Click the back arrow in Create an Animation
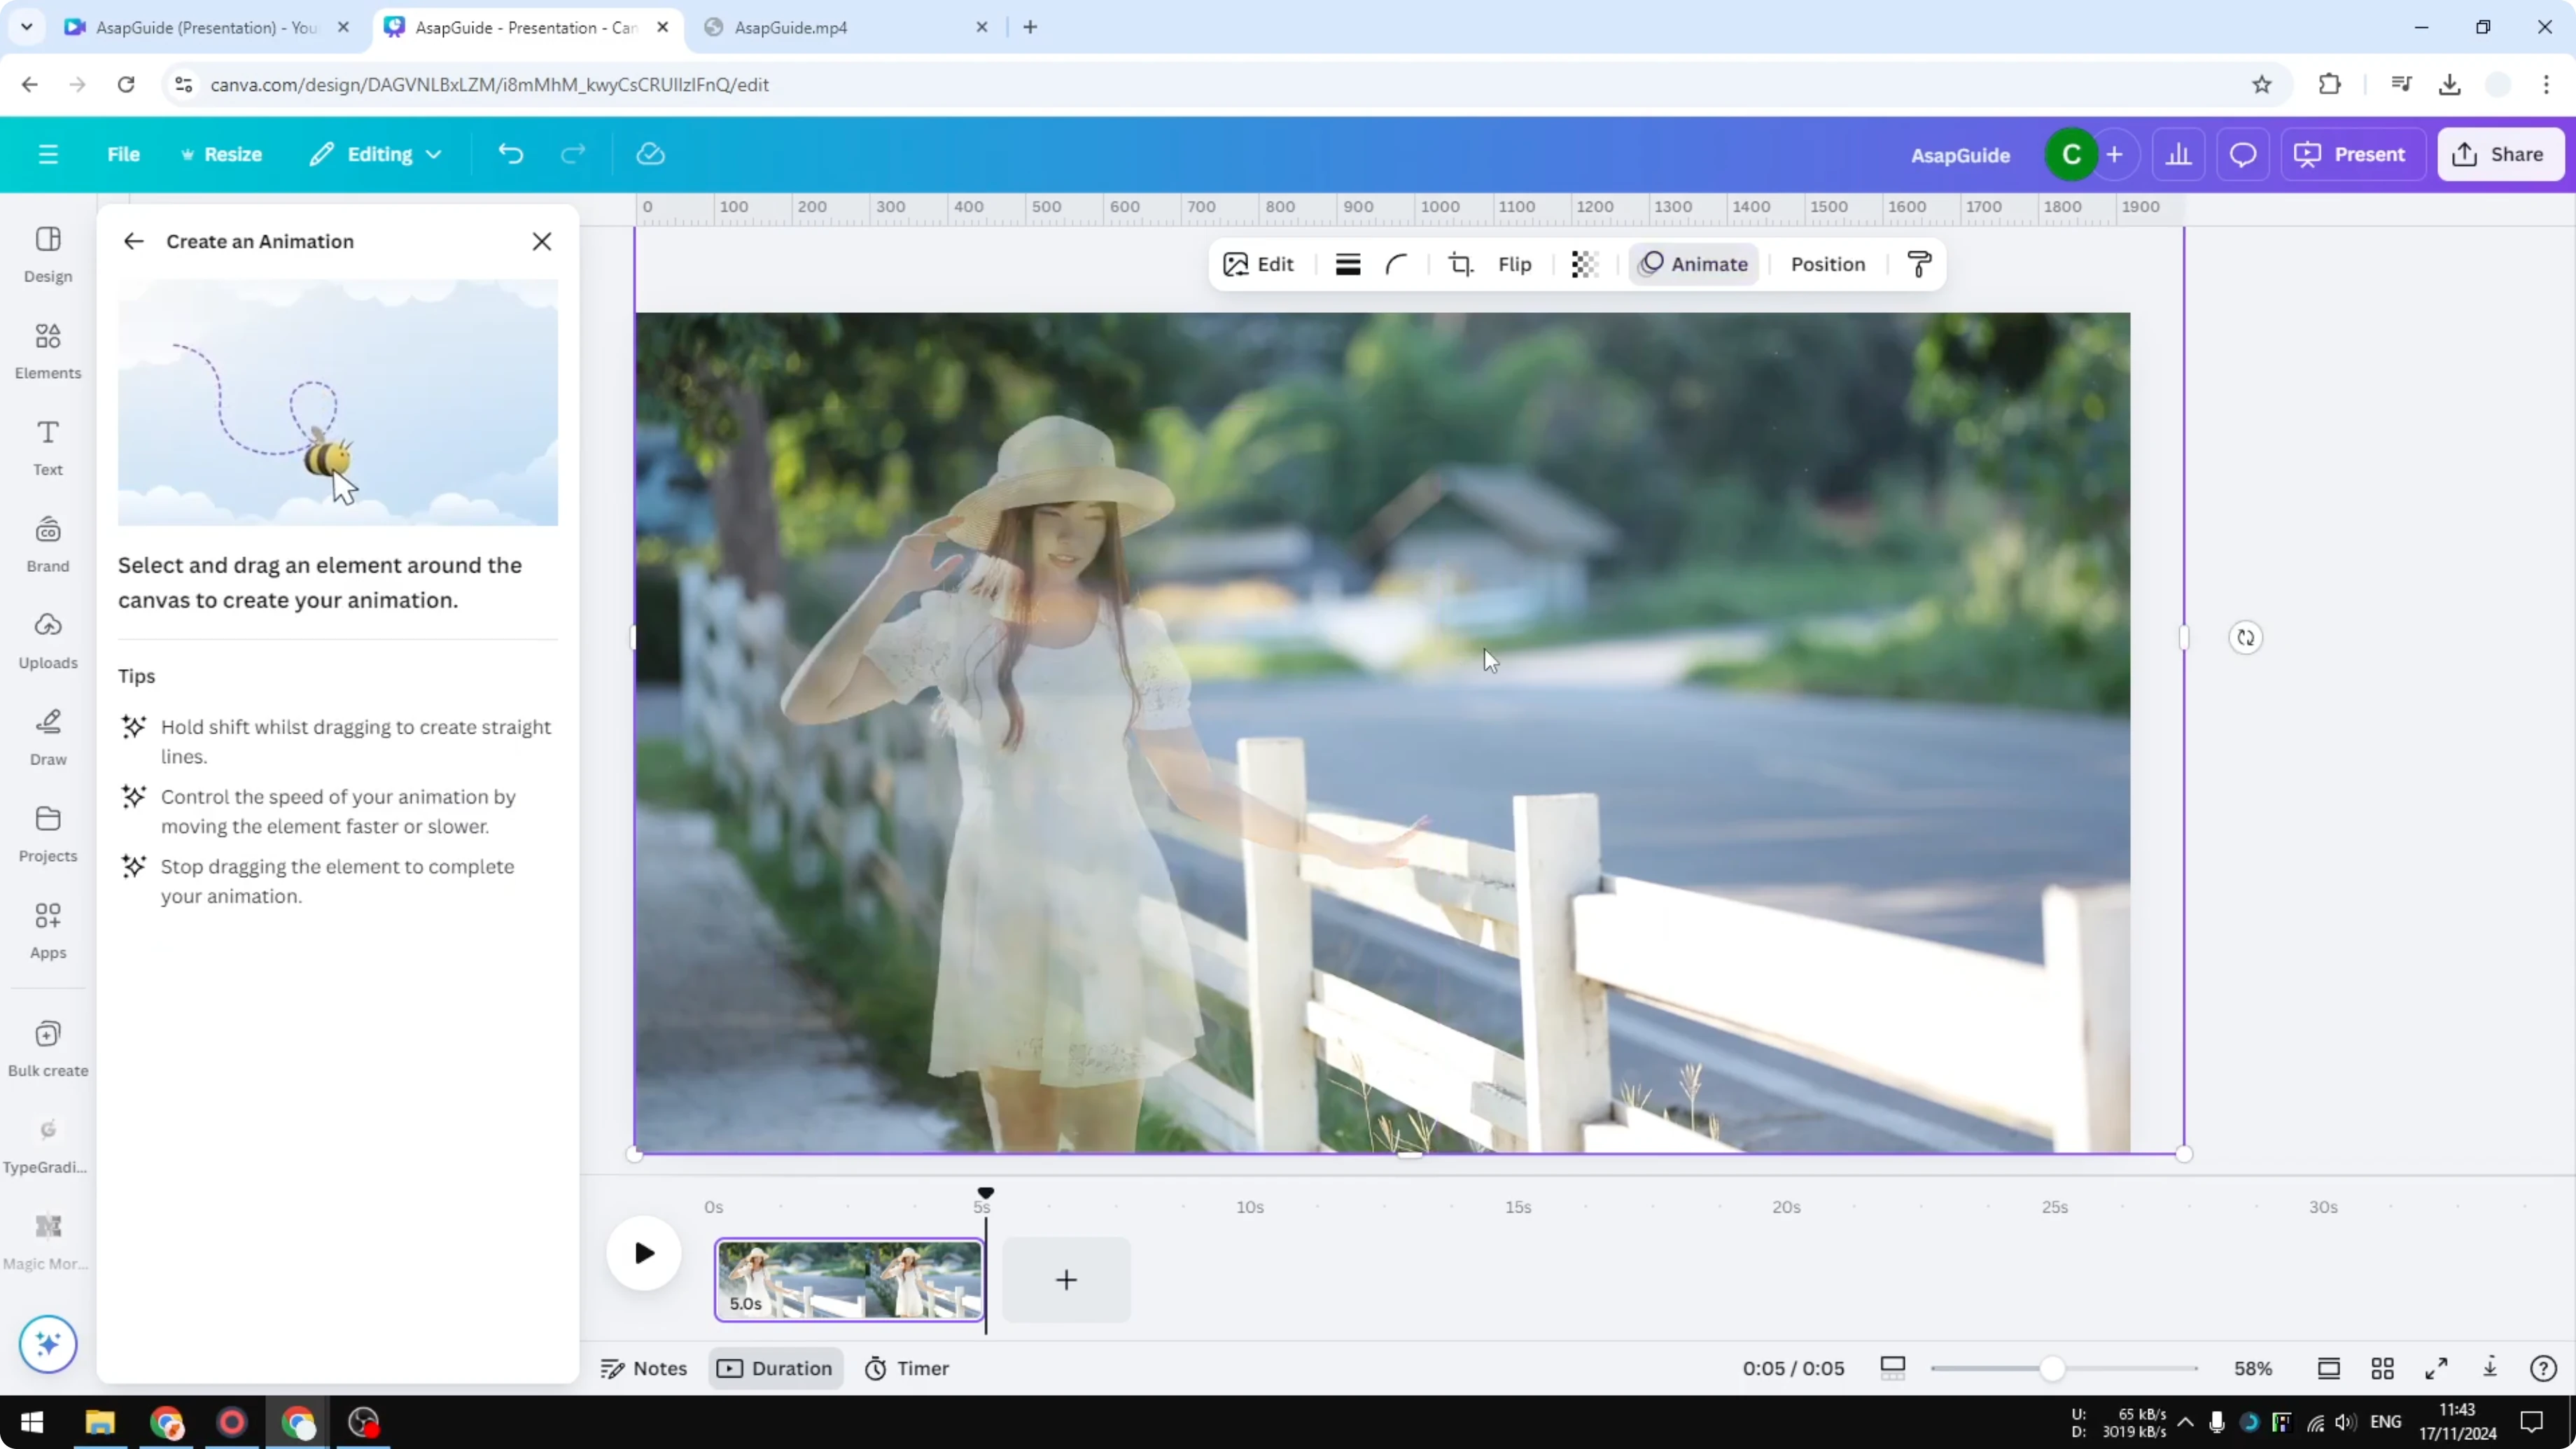This screenshot has height=1449, width=2576. [x=134, y=241]
